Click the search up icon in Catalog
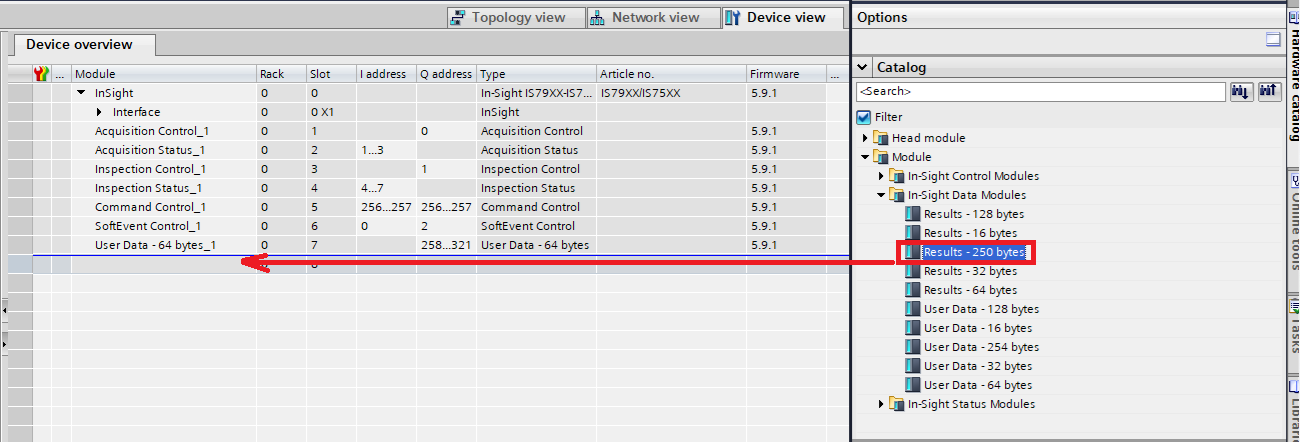This screenshot has height=442, width=1300. click(x=1269, y=91)
